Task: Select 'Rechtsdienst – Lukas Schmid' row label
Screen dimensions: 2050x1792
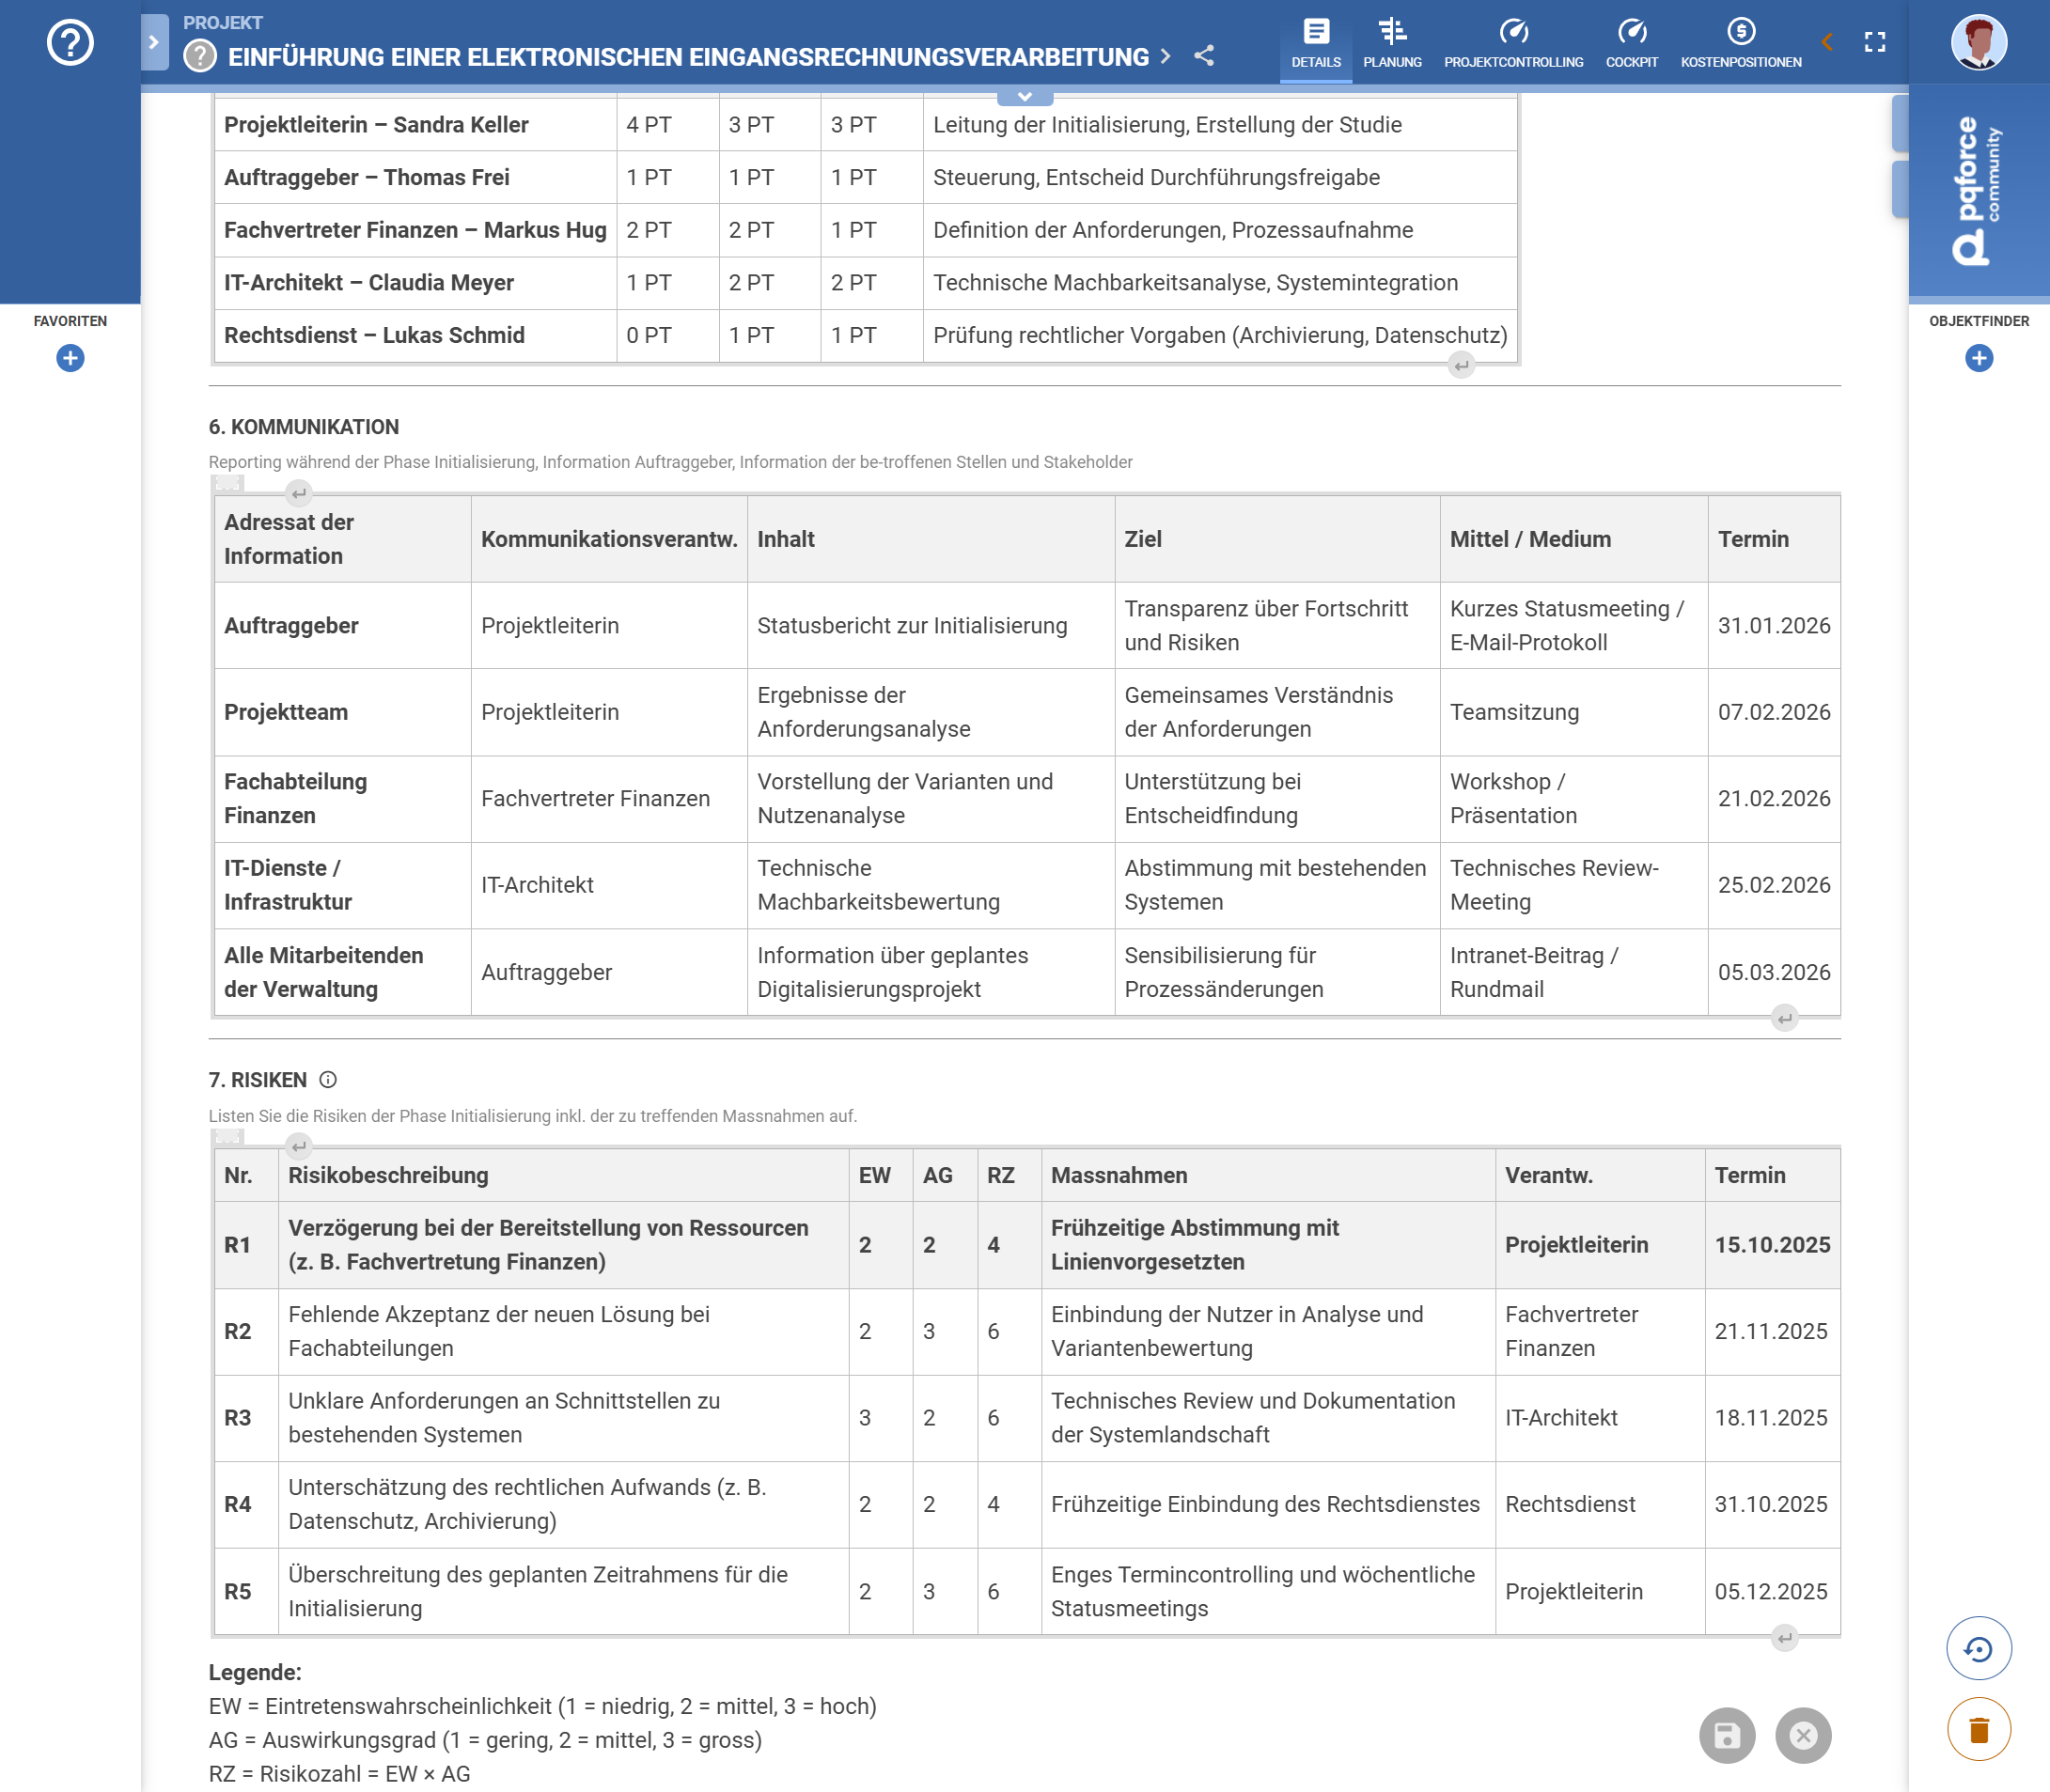Action: pos(415,336)
